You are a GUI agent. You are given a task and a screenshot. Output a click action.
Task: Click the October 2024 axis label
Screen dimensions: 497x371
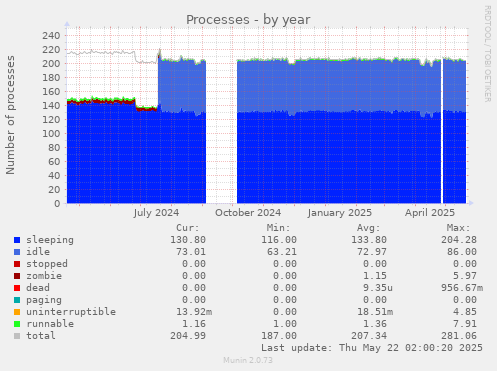pyautogui.click(x=248, y=213)
